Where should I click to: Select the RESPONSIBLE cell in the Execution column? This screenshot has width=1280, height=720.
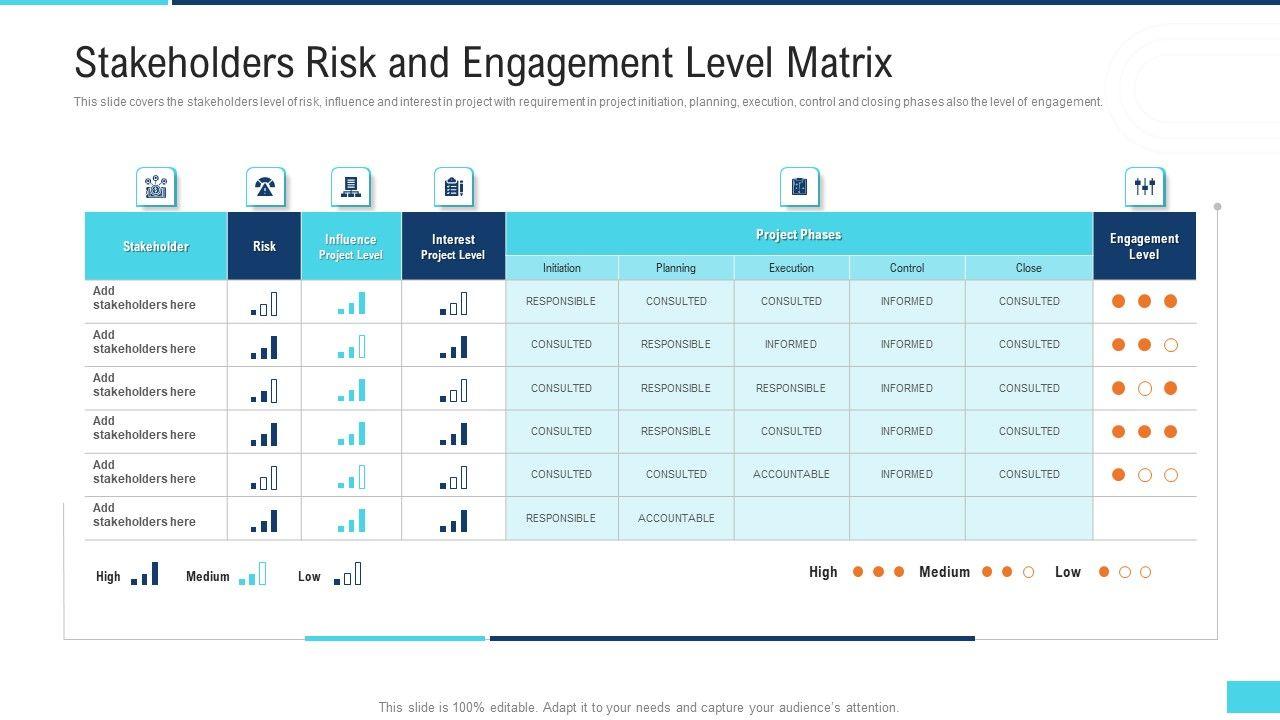point(791,388)
